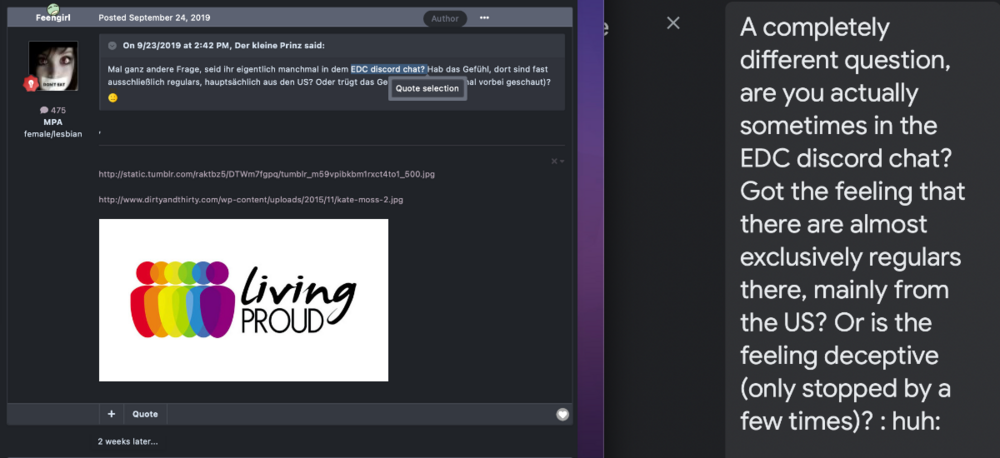Click the highlighted 'EDC discord chat?' text

tap(388, 69)
